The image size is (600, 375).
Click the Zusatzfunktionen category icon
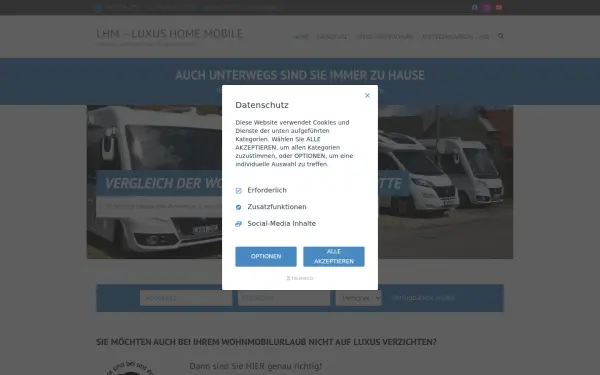tap(239, 207)
